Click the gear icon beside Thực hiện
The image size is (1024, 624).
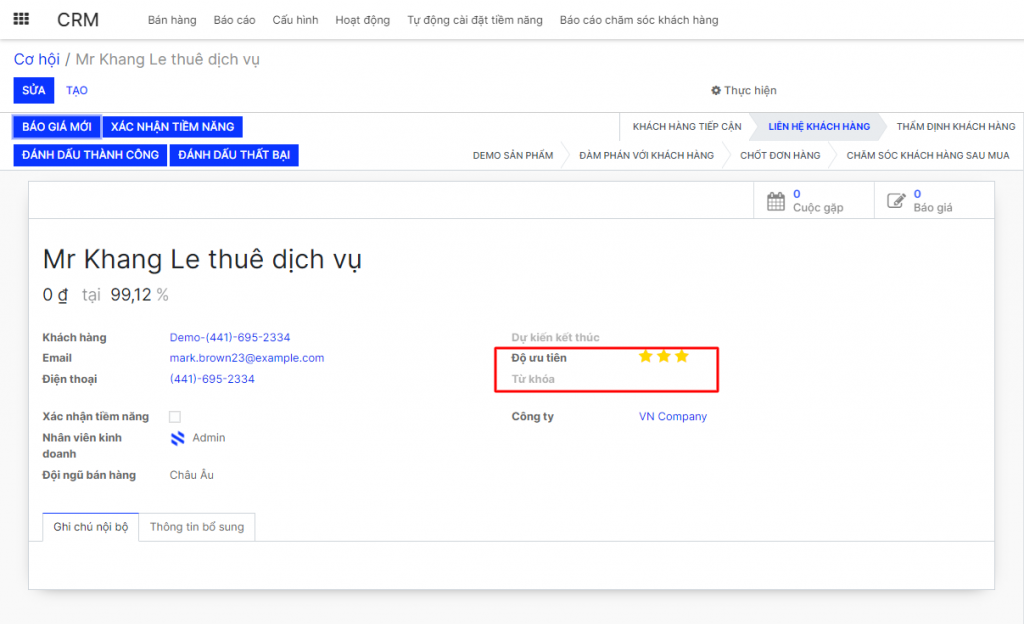[716, 90]
